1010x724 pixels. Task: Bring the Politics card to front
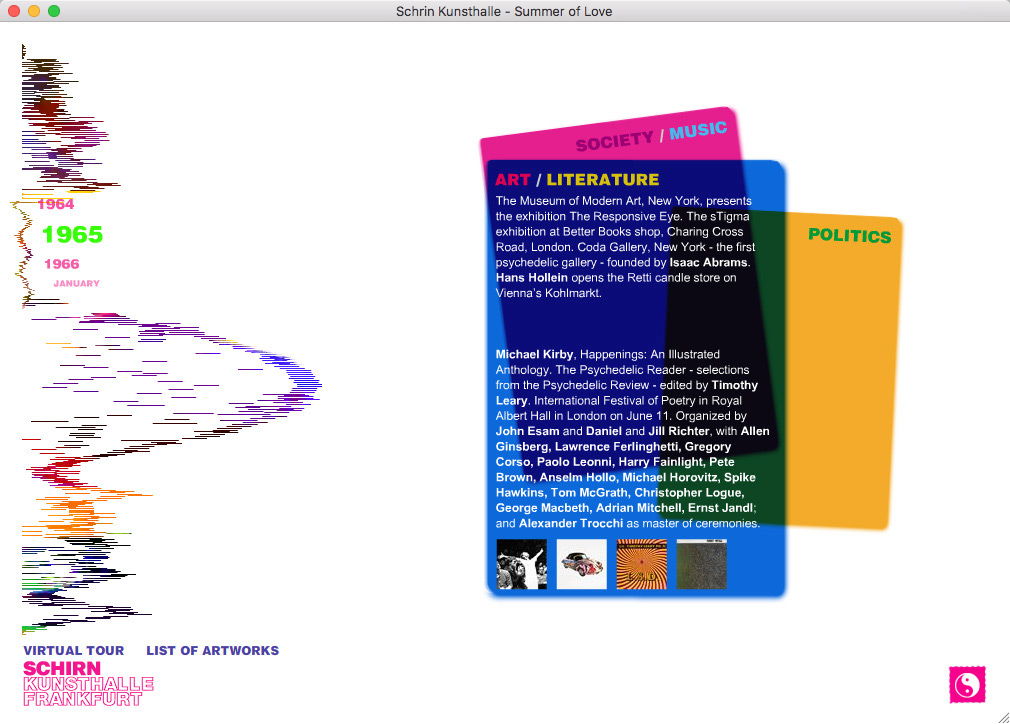(x=849, y=236)
